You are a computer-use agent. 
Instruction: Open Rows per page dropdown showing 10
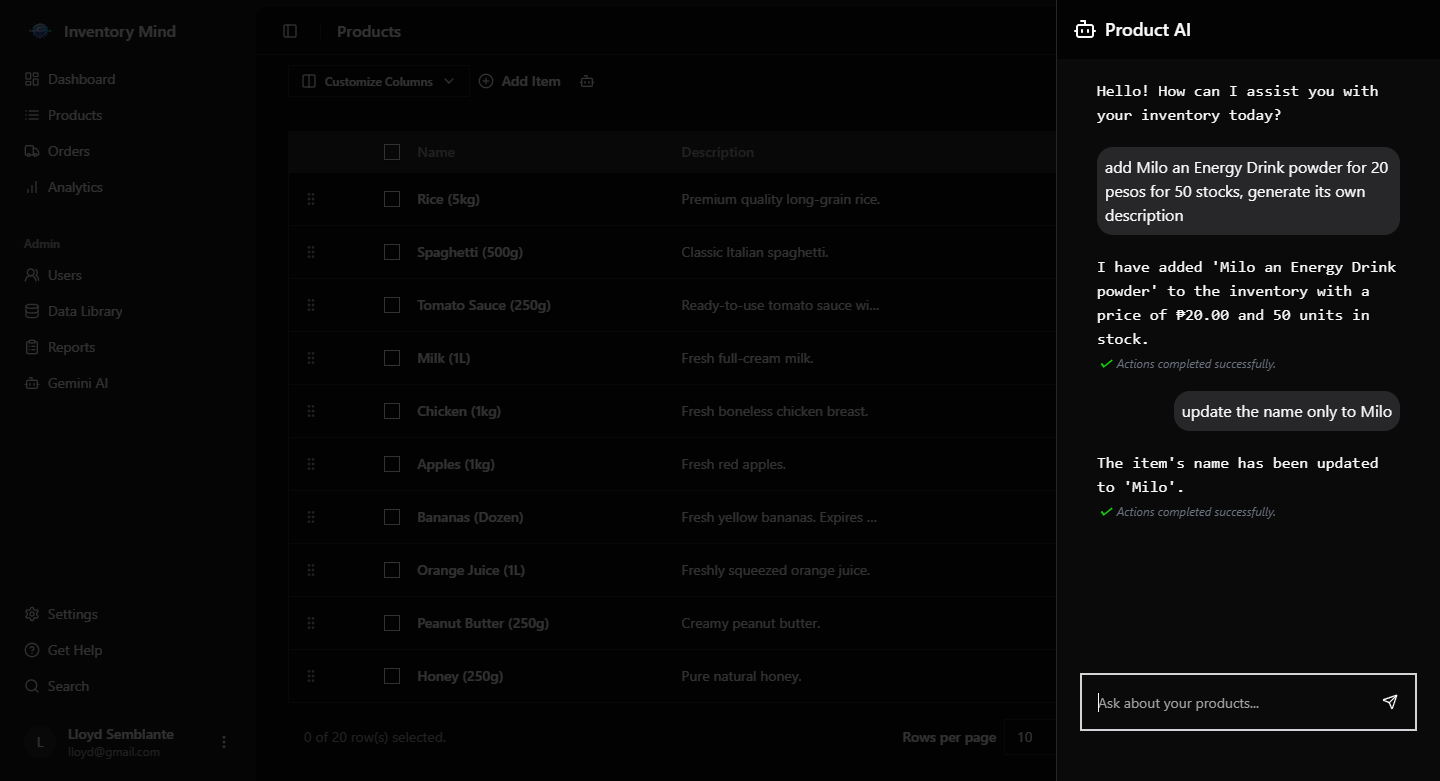(x=1030, y=737)
